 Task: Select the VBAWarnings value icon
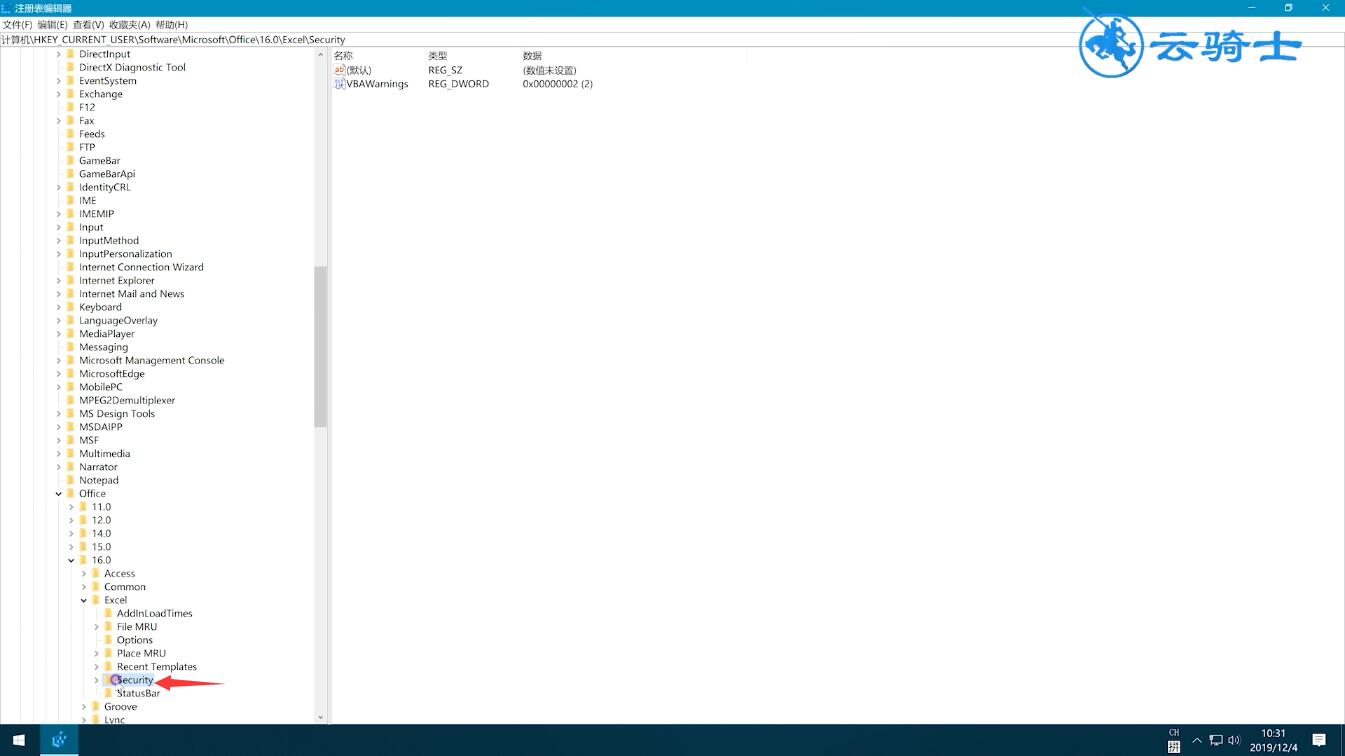340,84
